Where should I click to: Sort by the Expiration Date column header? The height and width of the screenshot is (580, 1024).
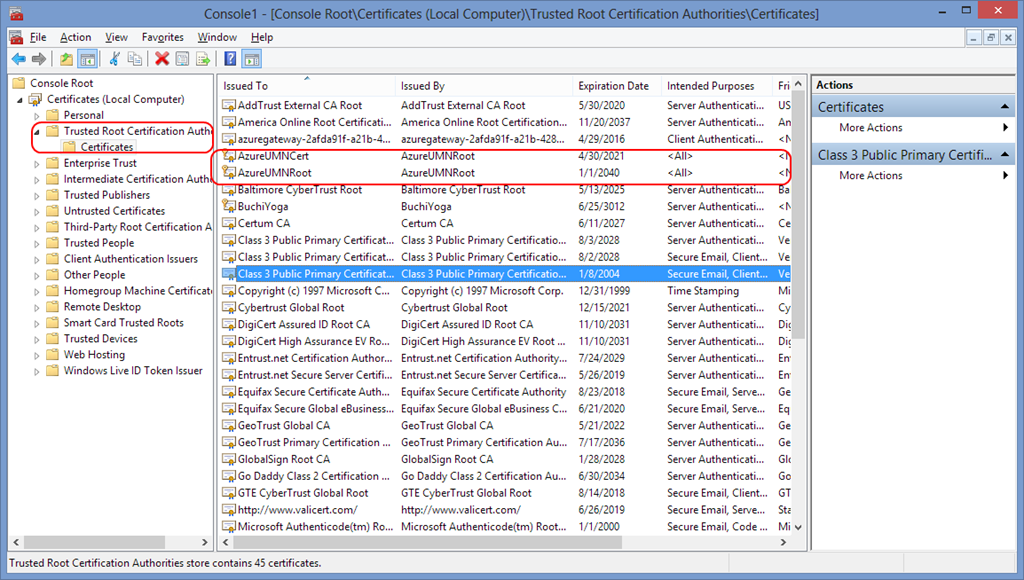(x=613, y=86)
